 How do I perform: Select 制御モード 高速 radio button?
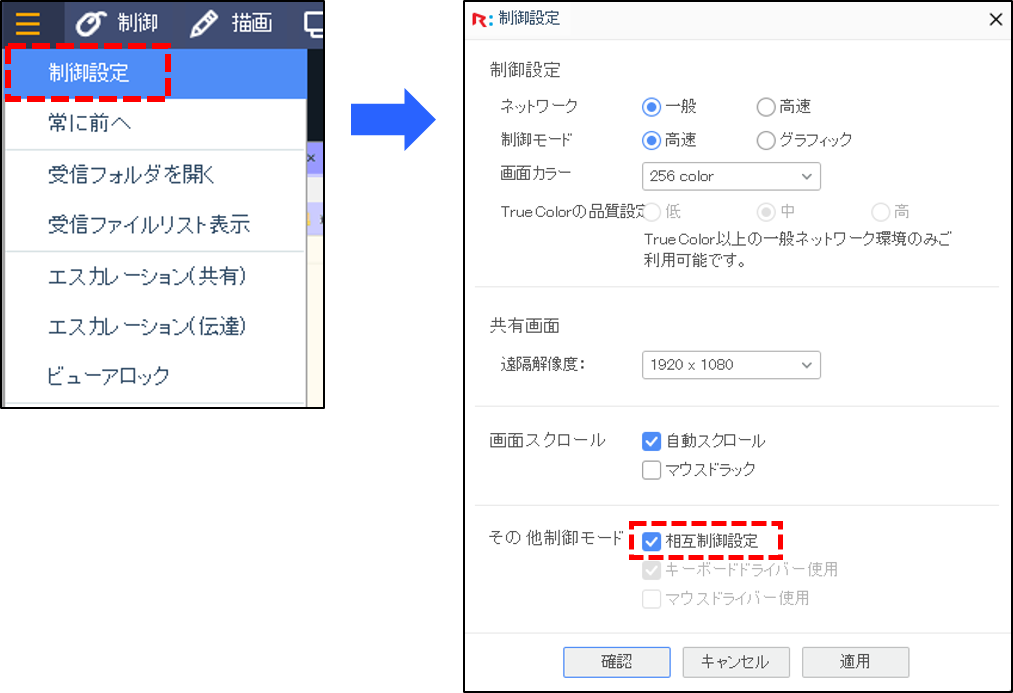651,140
